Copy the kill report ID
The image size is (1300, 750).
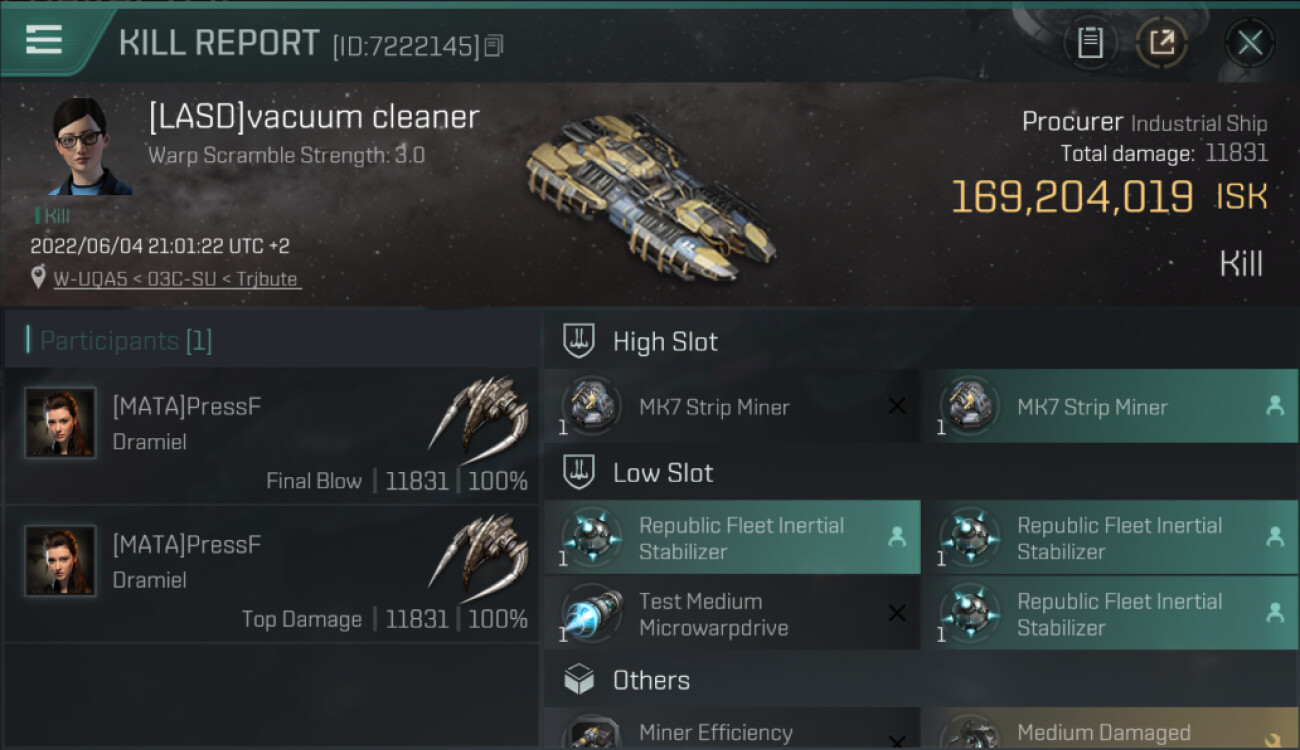[494, 45]
